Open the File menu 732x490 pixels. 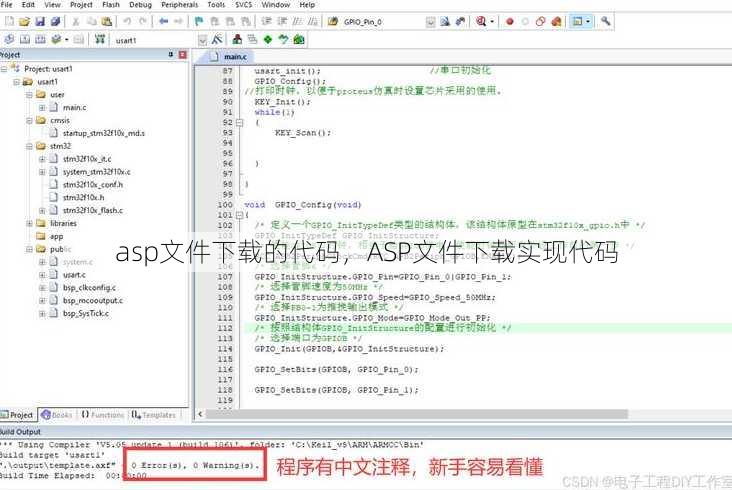point(7,5)
